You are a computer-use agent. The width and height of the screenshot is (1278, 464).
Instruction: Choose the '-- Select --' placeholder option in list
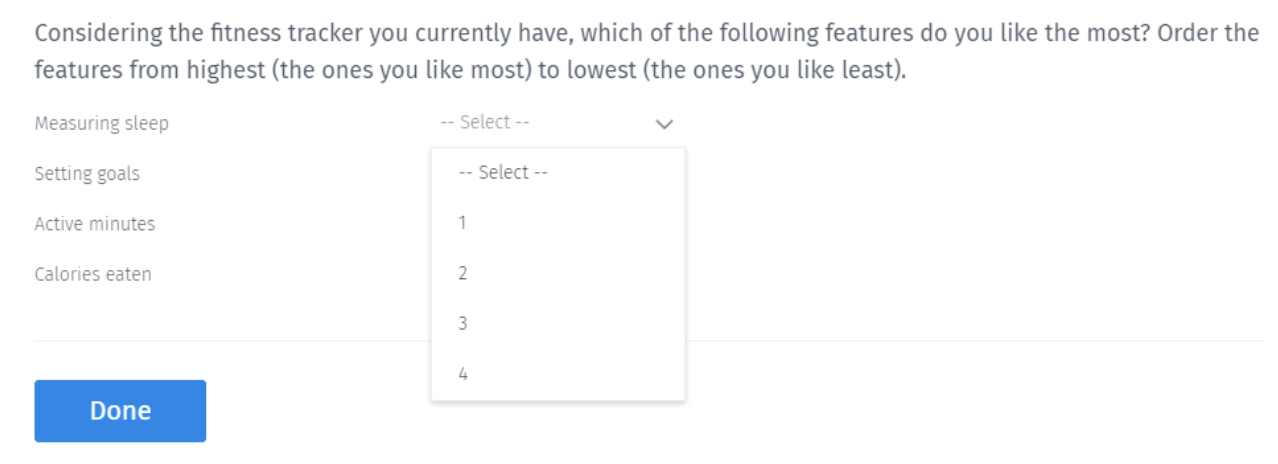503,172
